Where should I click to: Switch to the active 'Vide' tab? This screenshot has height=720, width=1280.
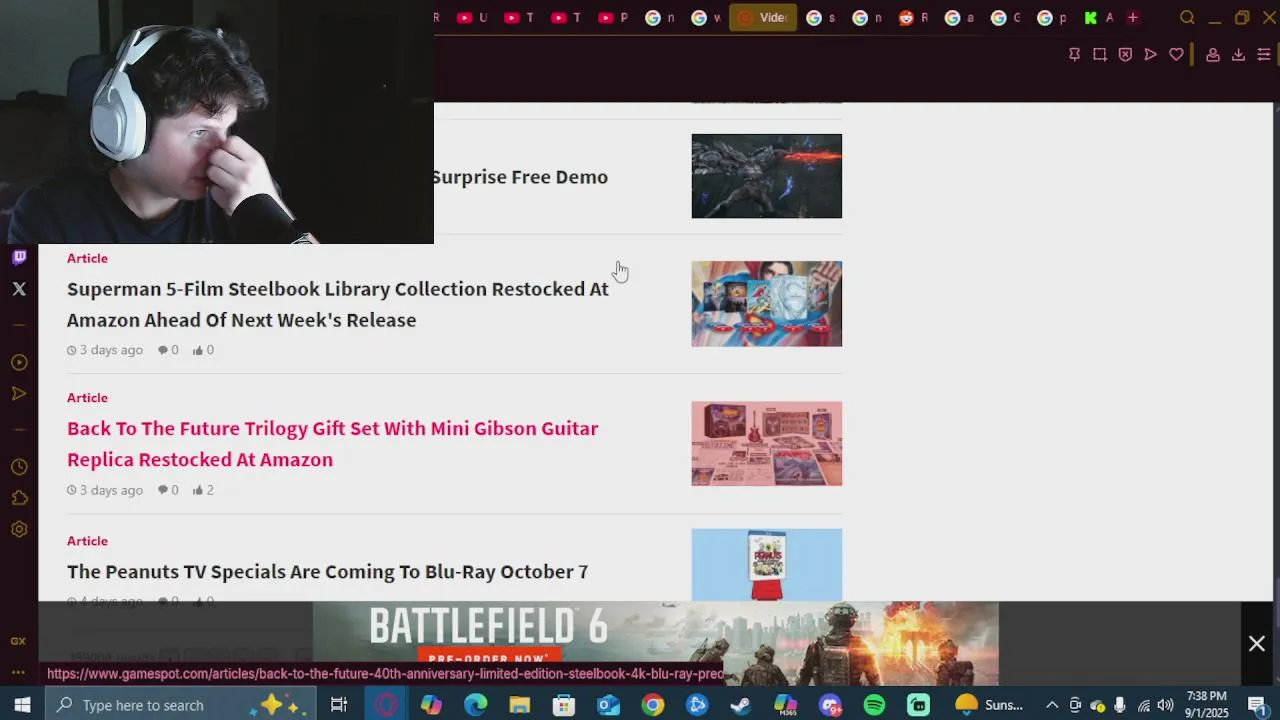[x=763, y=18]
